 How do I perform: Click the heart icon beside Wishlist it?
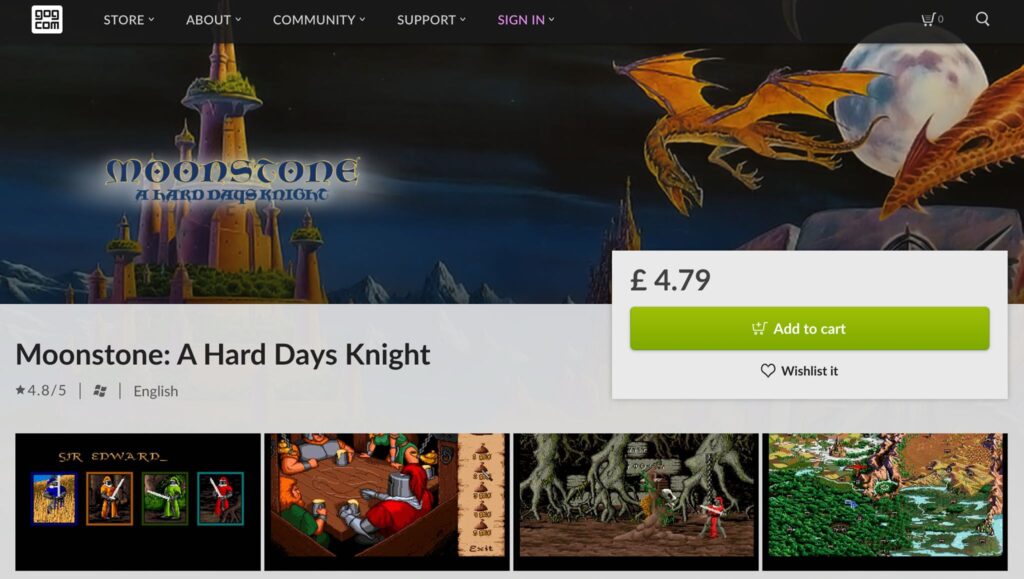pyautogui.click(x=768, y=371)
